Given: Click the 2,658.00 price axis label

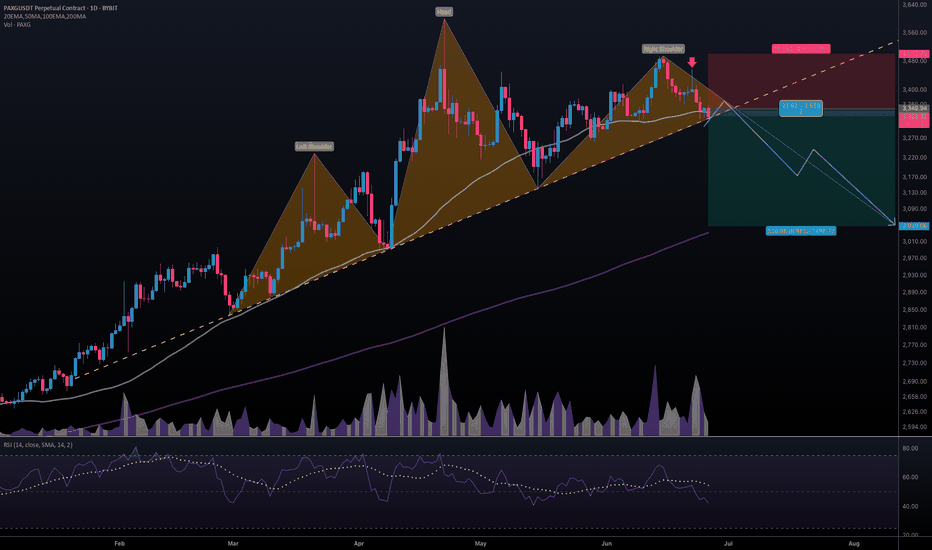Looking at the screenshot, I should coord(914,397).
